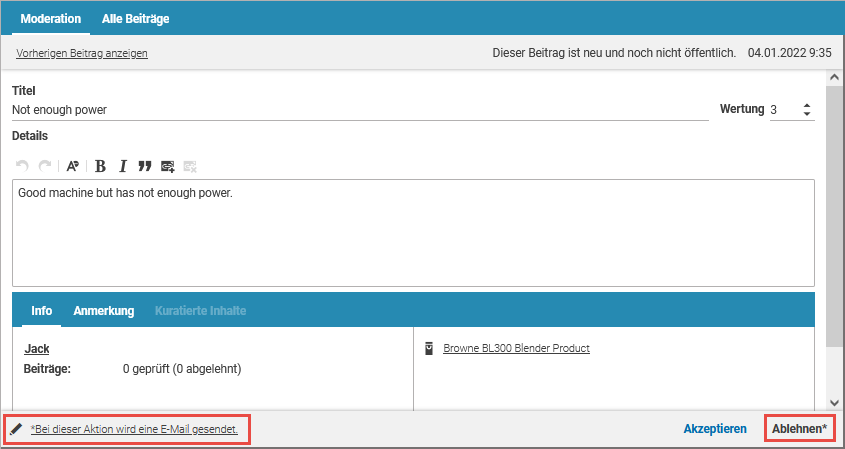
Task: Click the remove link icon
Action: tap(191, 166)
